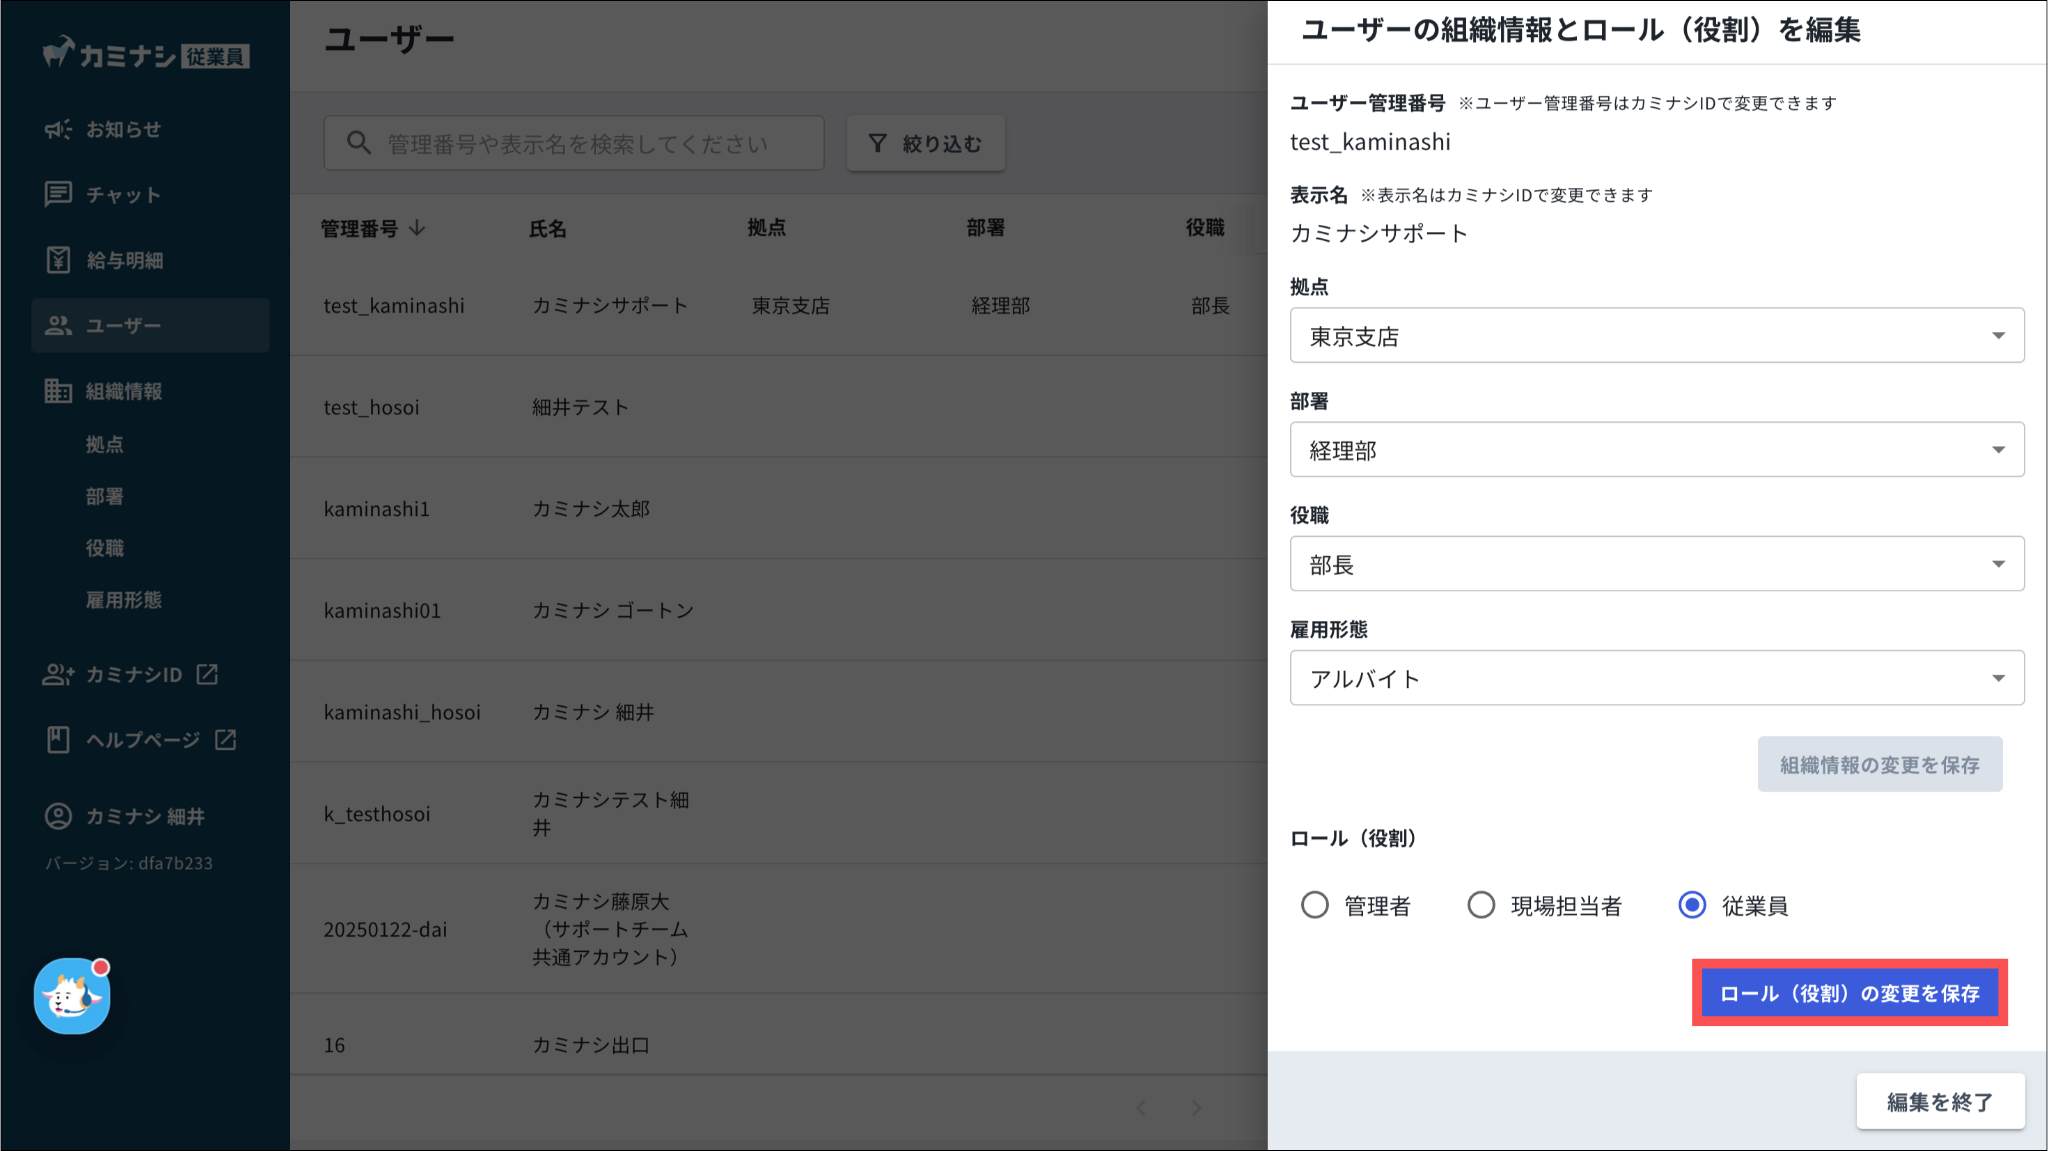Click the カミナシ出口 name cell
Image resolution: width=2048 pixels, height=1151 pixels.
pyautogui.click(x=590, y=1045)
